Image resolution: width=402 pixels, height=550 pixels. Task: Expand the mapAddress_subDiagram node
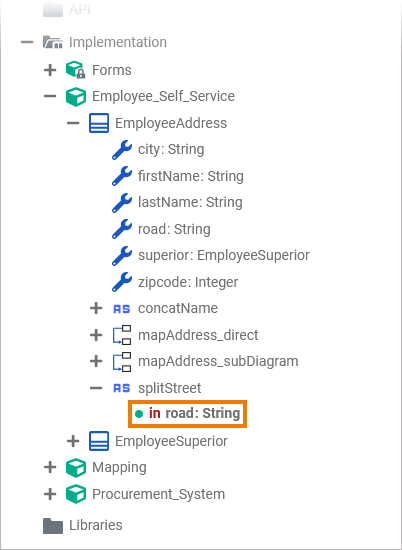[x=96, y=361]
